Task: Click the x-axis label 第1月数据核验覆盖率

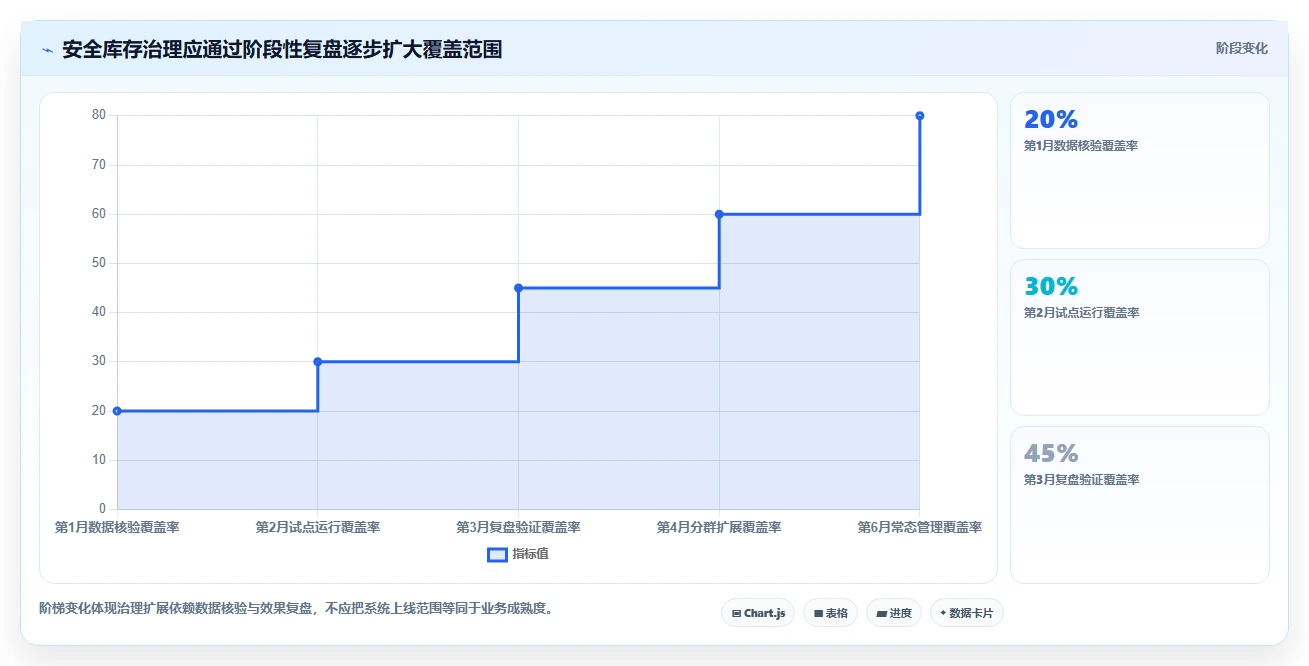Action: coord(117,527)
